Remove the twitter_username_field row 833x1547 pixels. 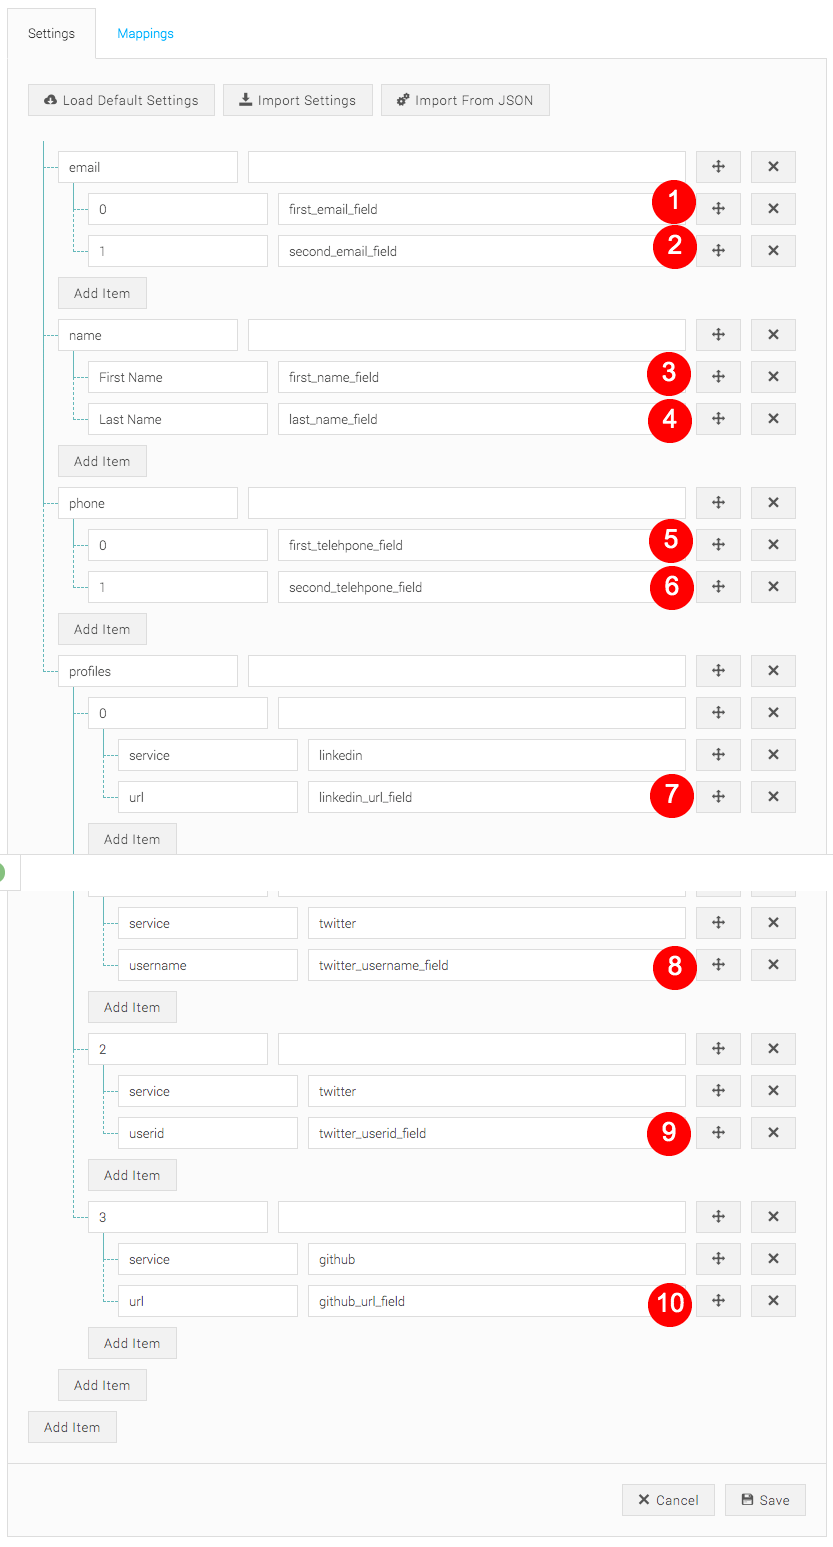773,965
